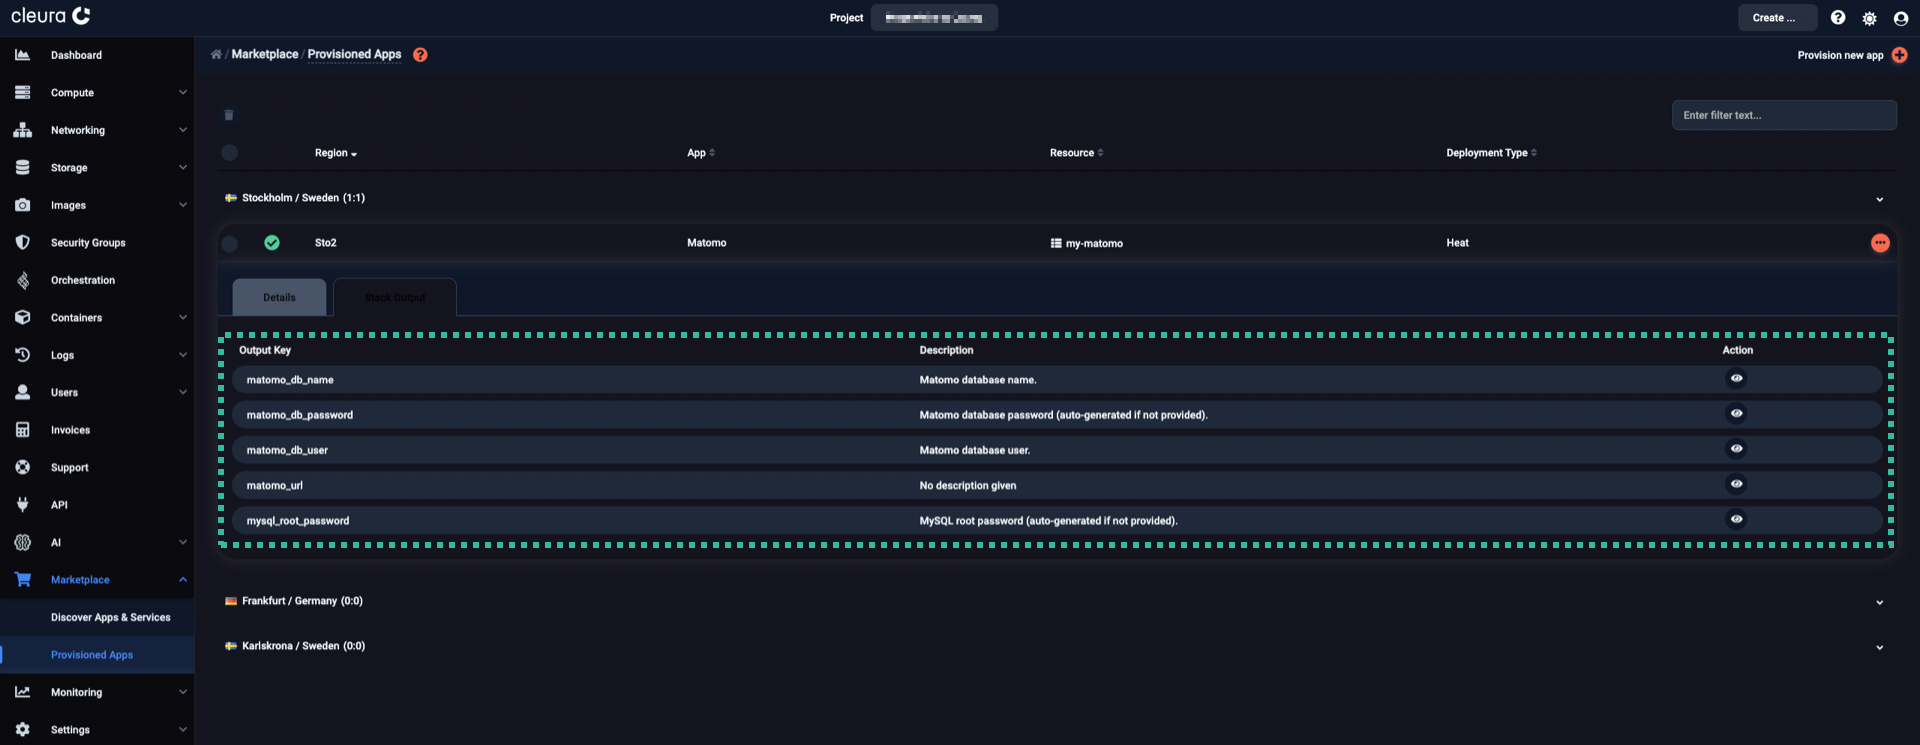Reveal the matomo_db_user value

tap(1736, 448)
